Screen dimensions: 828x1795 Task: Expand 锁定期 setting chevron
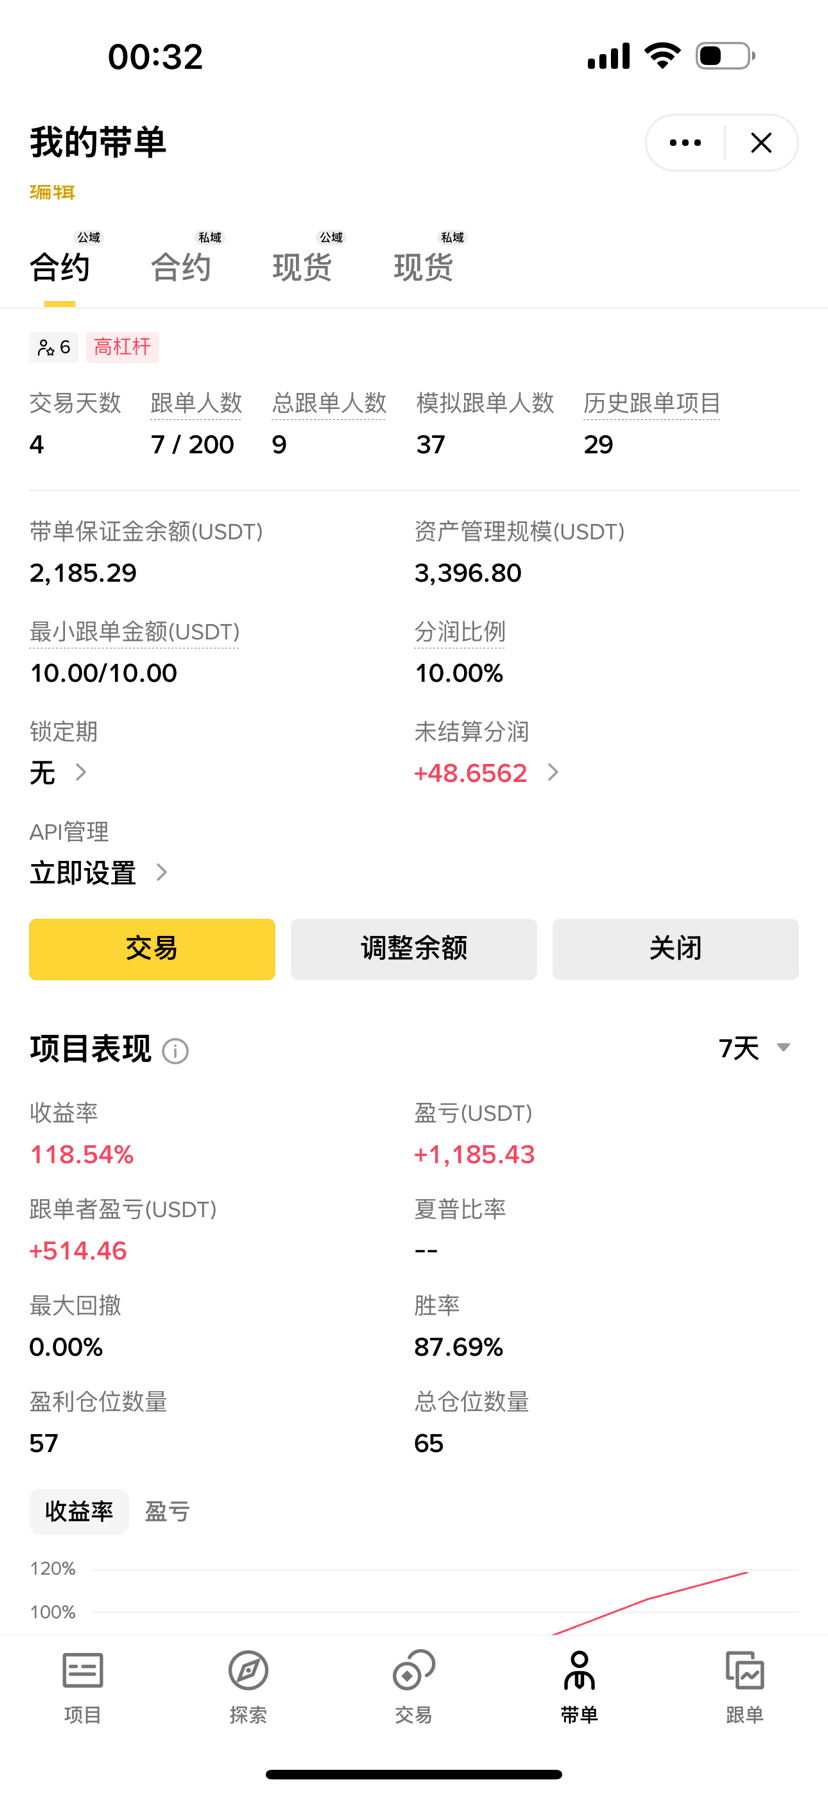pyautogui.click(x=81, y=772)
